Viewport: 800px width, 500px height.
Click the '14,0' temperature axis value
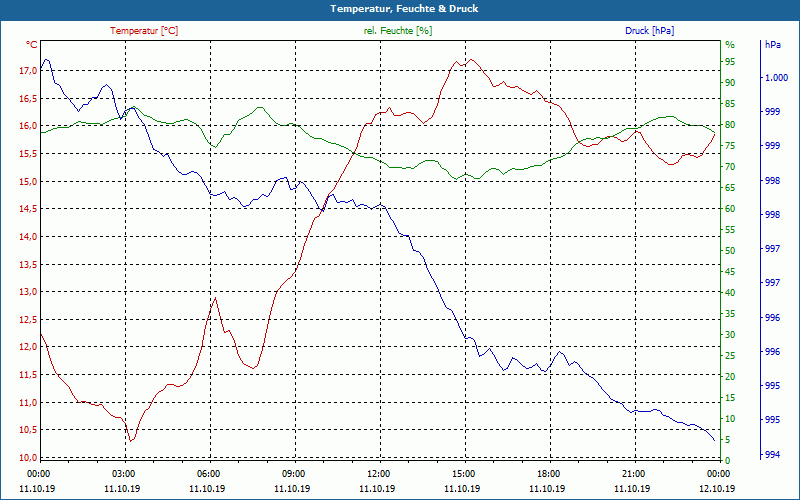(28, 237)
